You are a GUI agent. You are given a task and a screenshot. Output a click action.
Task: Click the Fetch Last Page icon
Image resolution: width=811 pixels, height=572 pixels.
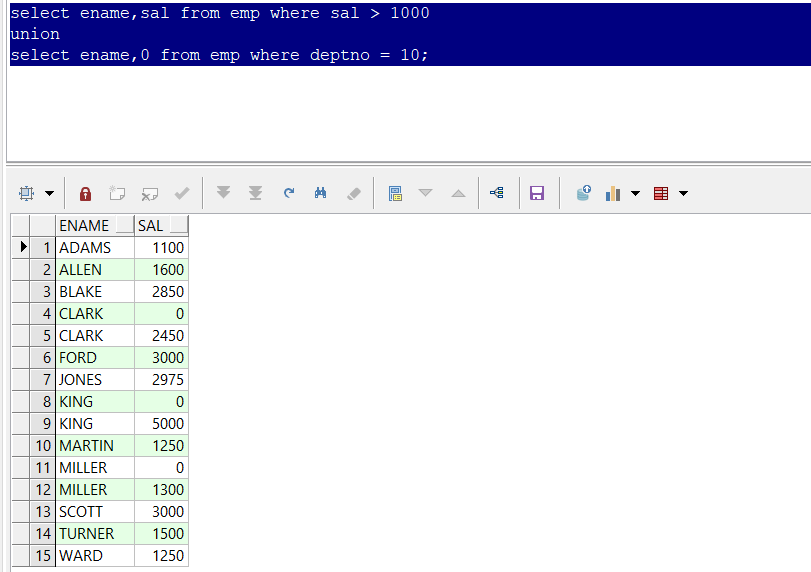[x=256, y=193]
